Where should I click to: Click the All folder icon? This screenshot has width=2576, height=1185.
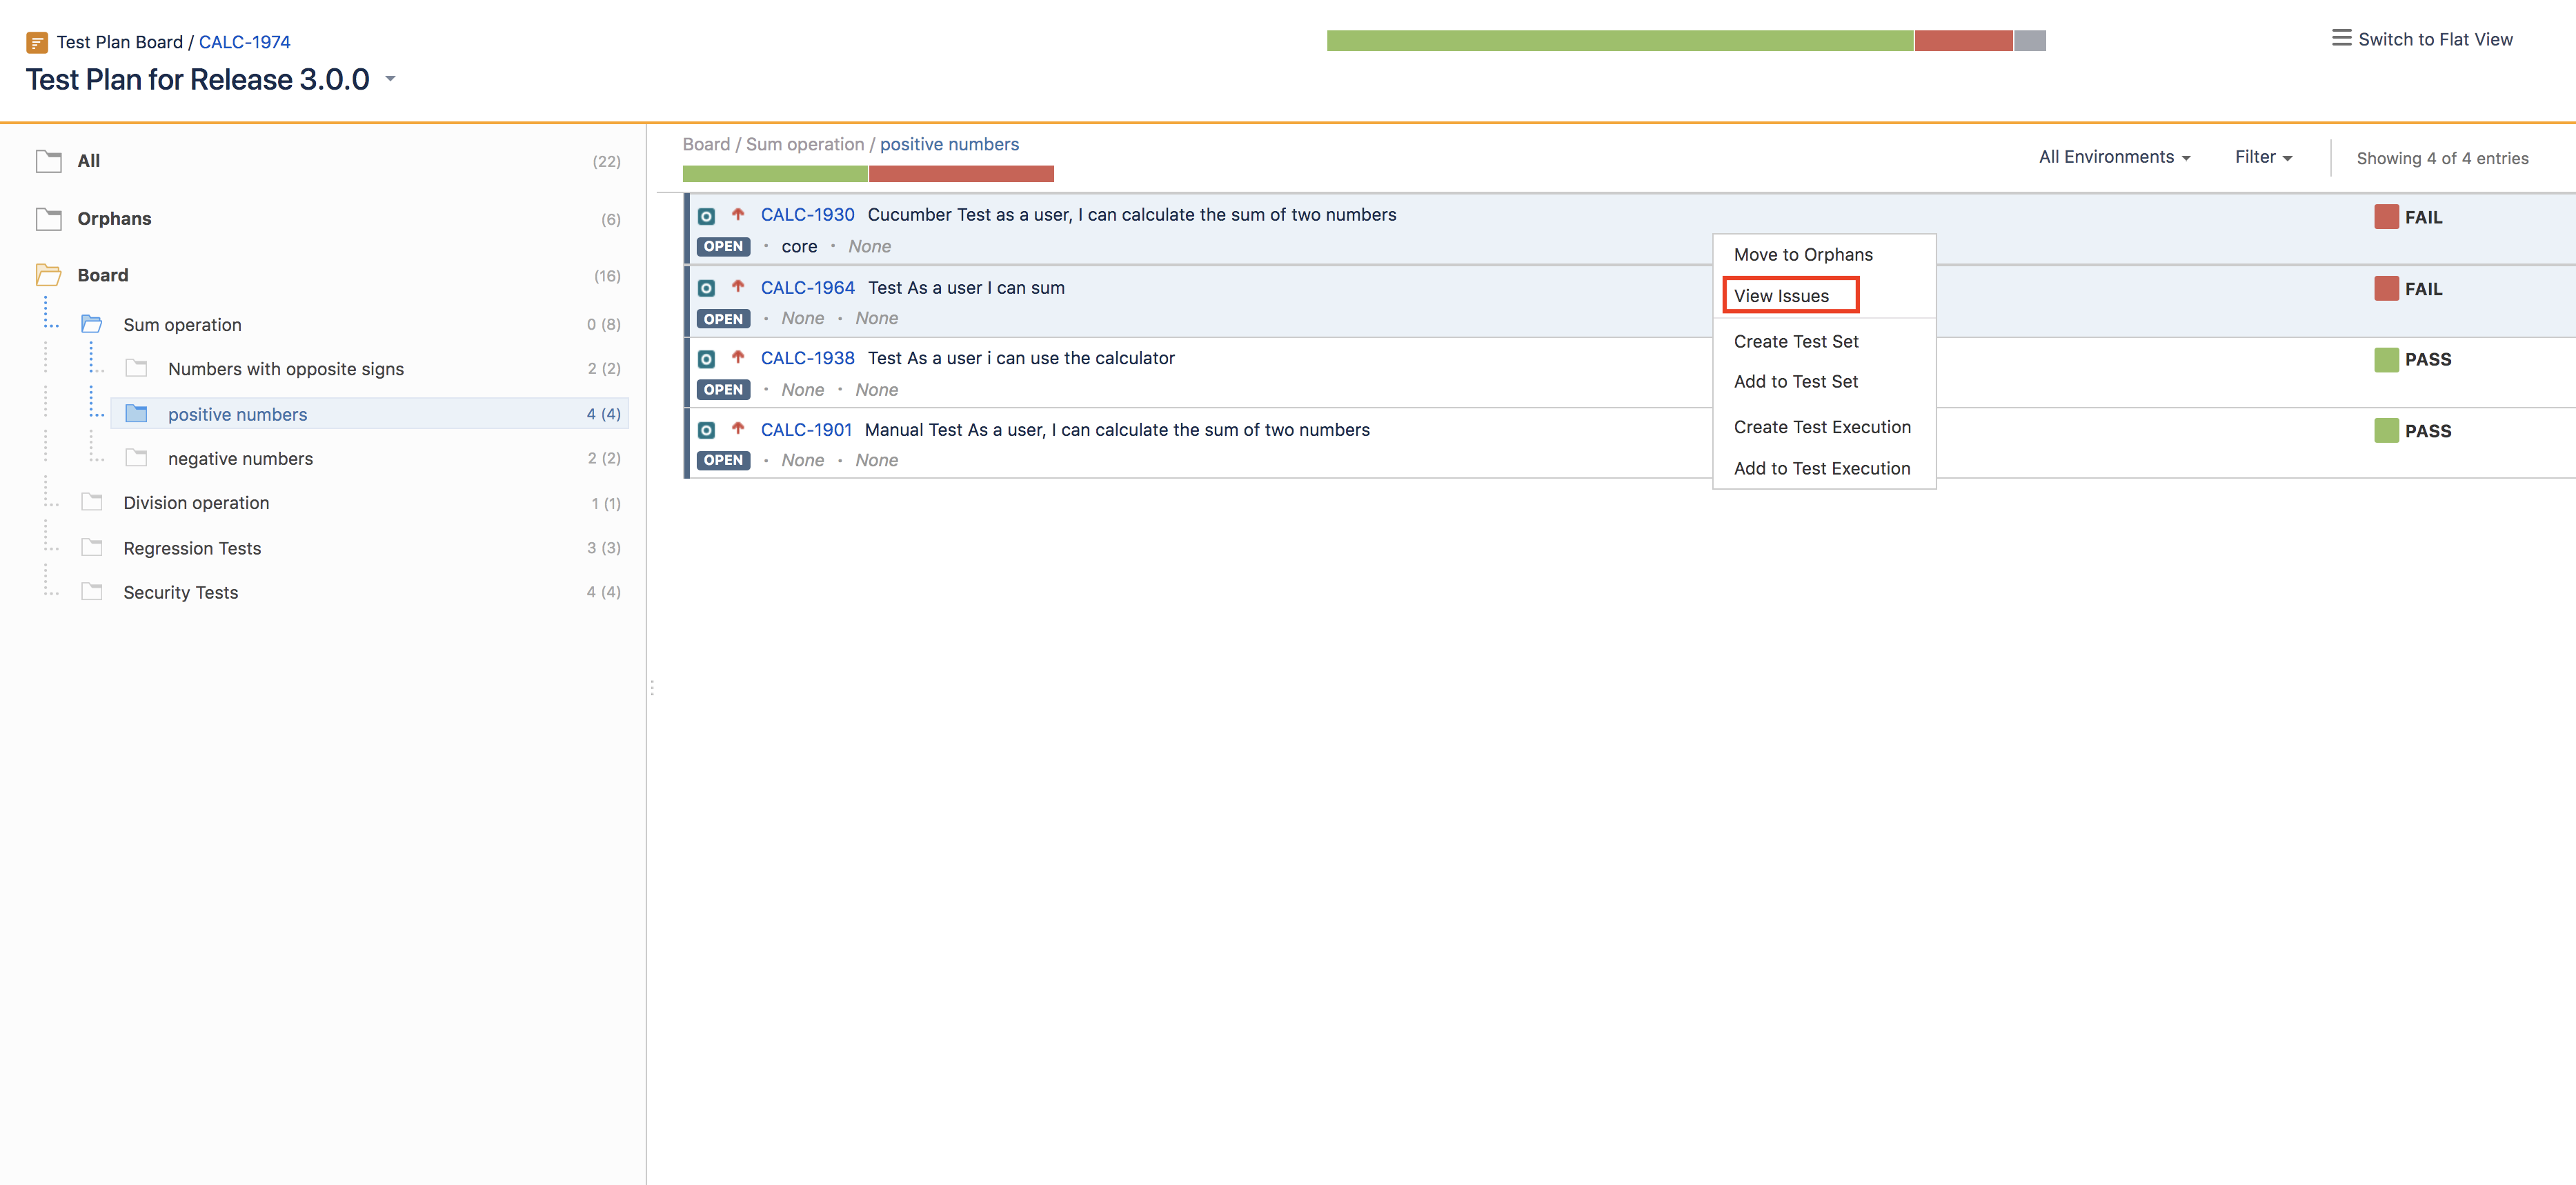point(49,161)
